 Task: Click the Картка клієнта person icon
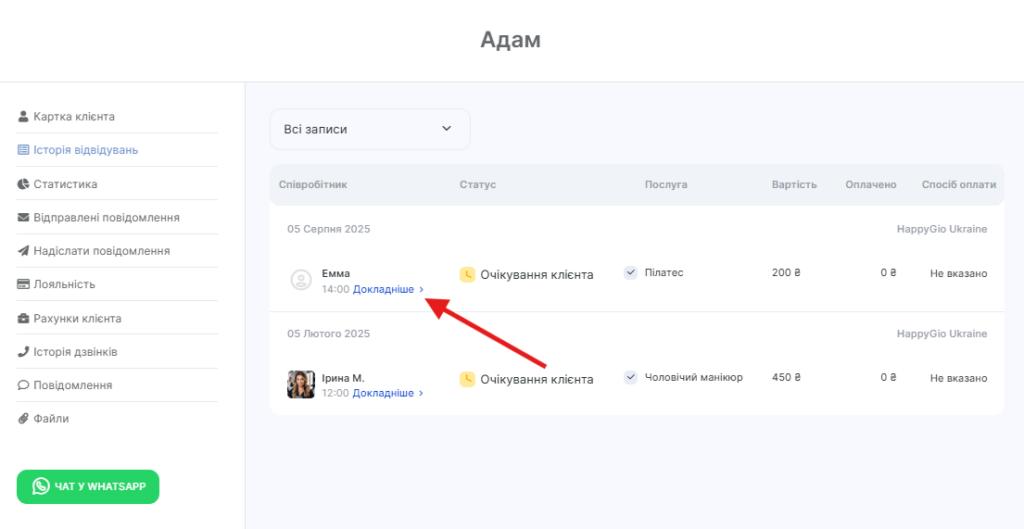[x=24, y=117]
